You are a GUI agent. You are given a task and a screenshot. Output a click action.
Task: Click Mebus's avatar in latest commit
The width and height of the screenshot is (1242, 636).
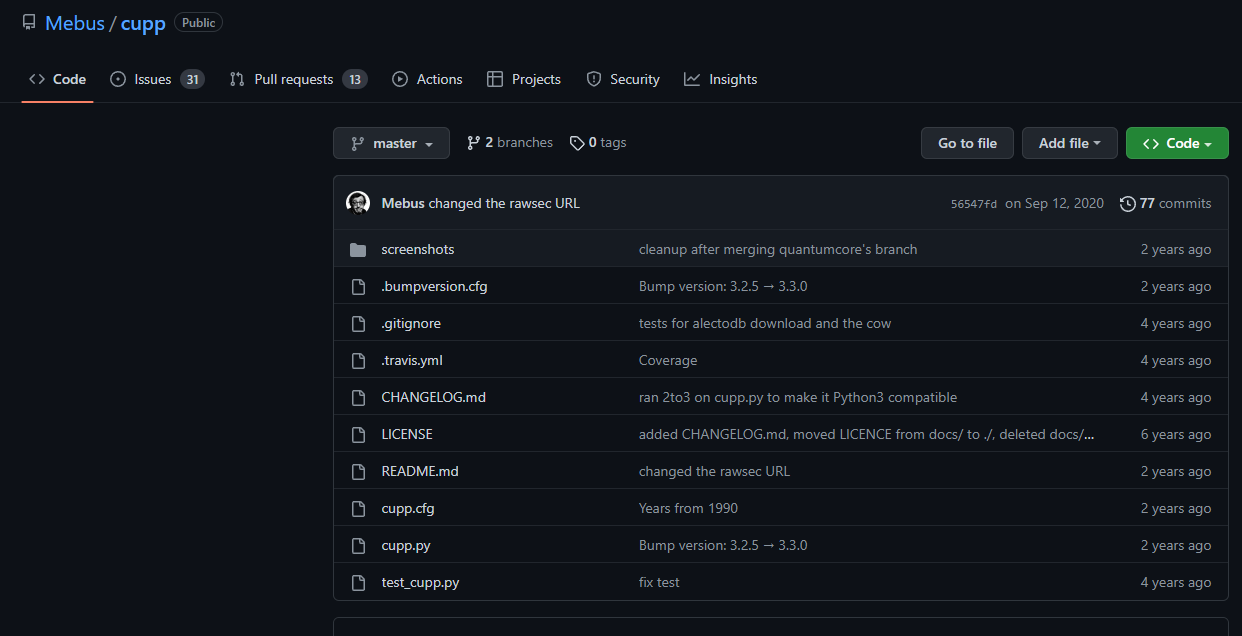[358, 203]
